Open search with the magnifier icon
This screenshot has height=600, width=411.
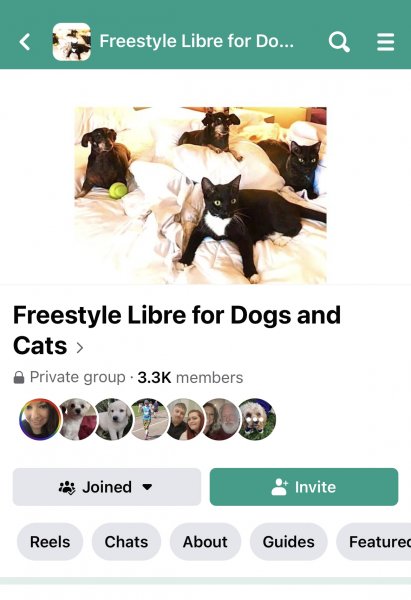(x=339, y=42)
